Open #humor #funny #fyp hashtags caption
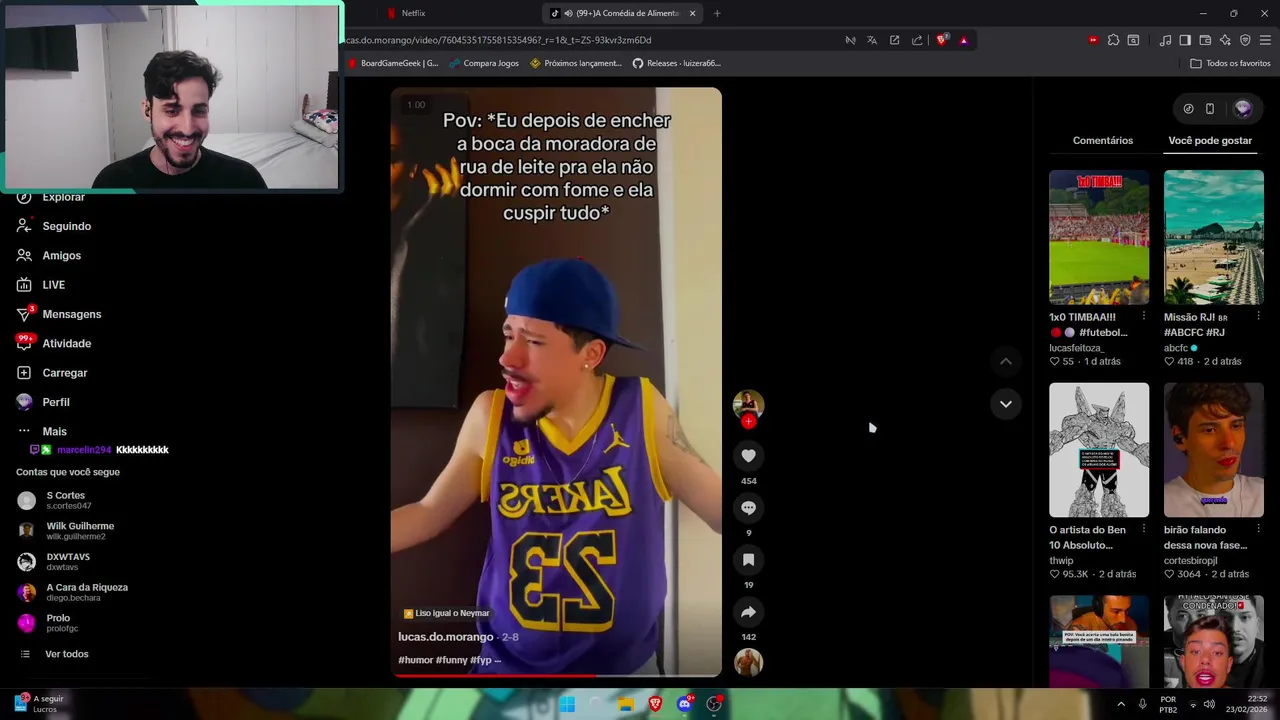The image size is (1280, 720). click(x=449, y=660)
